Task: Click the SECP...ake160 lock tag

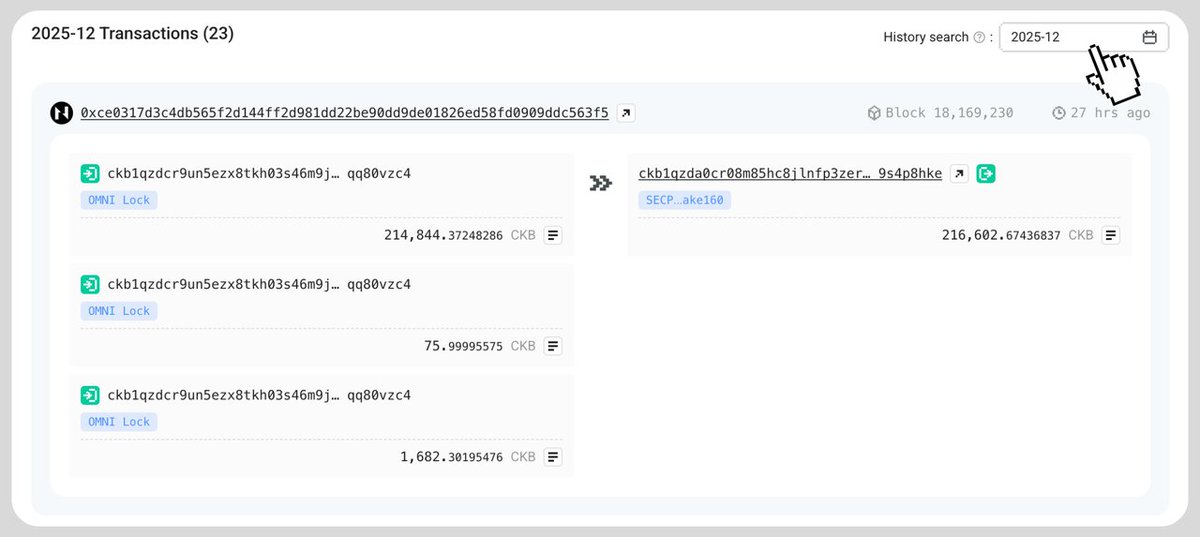Action: tap(685, 200)
